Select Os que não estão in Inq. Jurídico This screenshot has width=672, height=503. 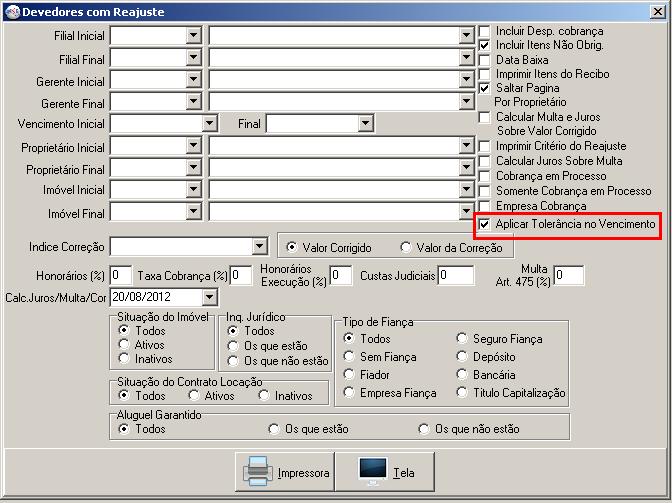click(x=233, y=361)
